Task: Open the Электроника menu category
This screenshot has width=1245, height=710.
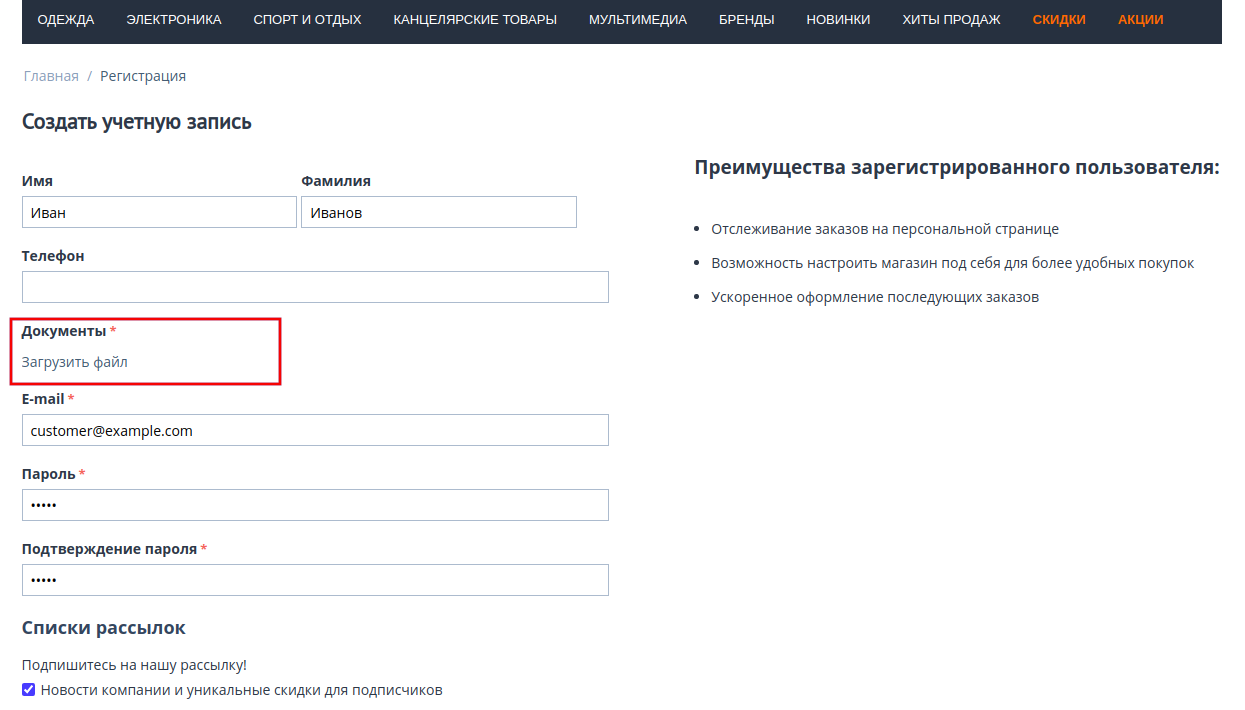Action: [x=174, y=20]
